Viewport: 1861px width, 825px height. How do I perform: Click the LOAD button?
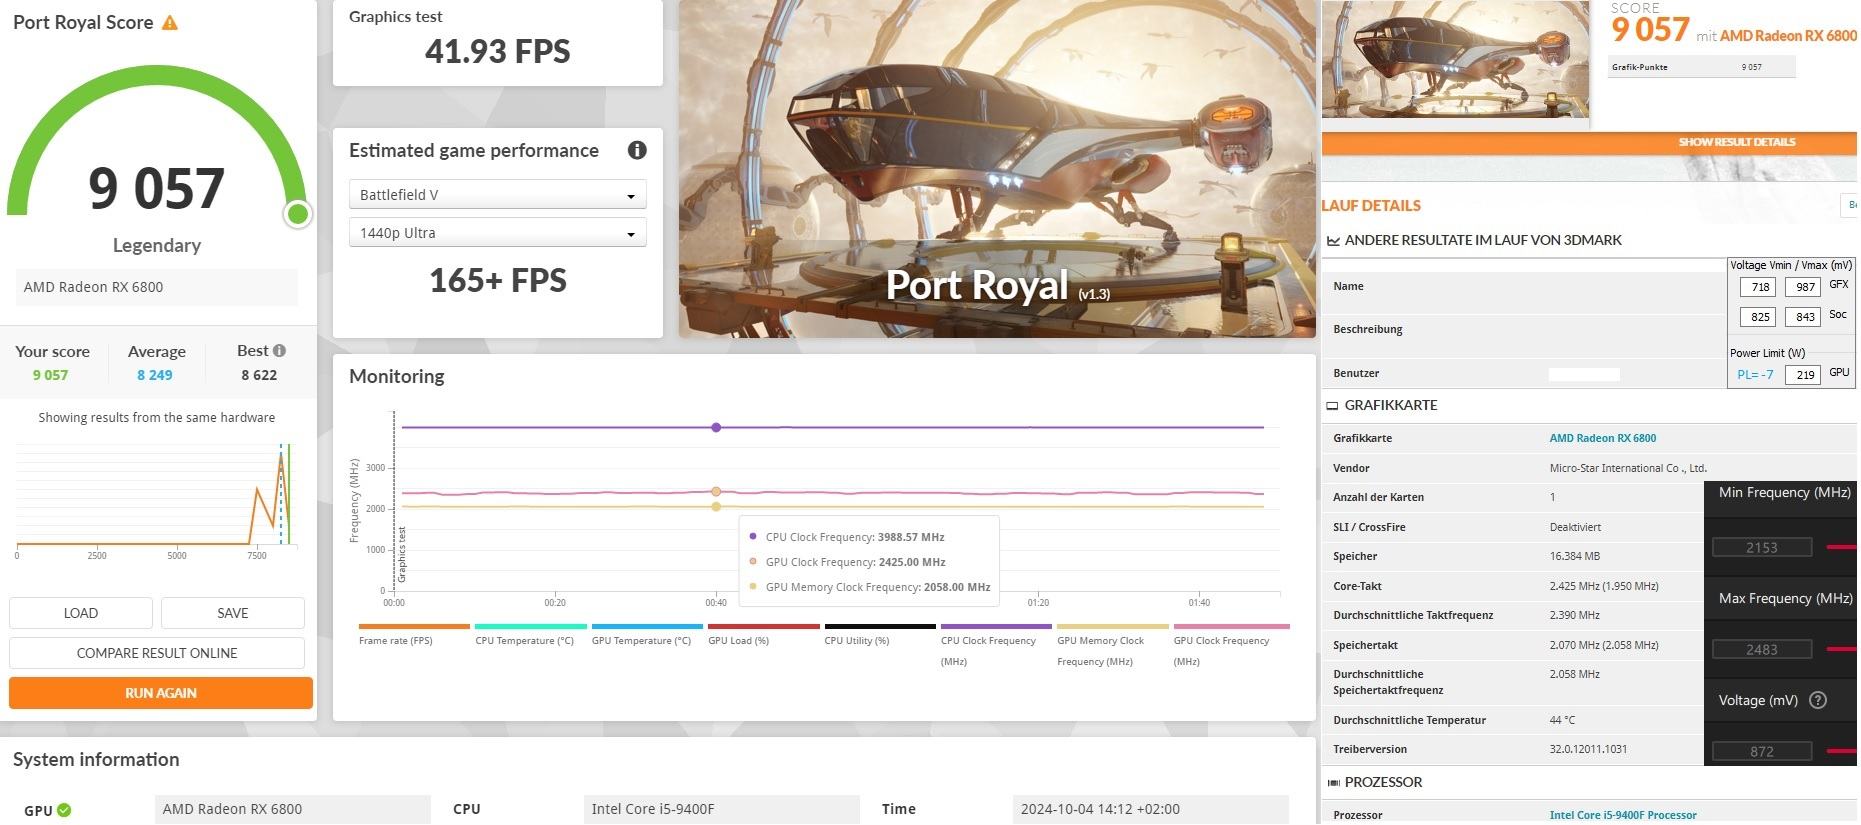[81, 613]
